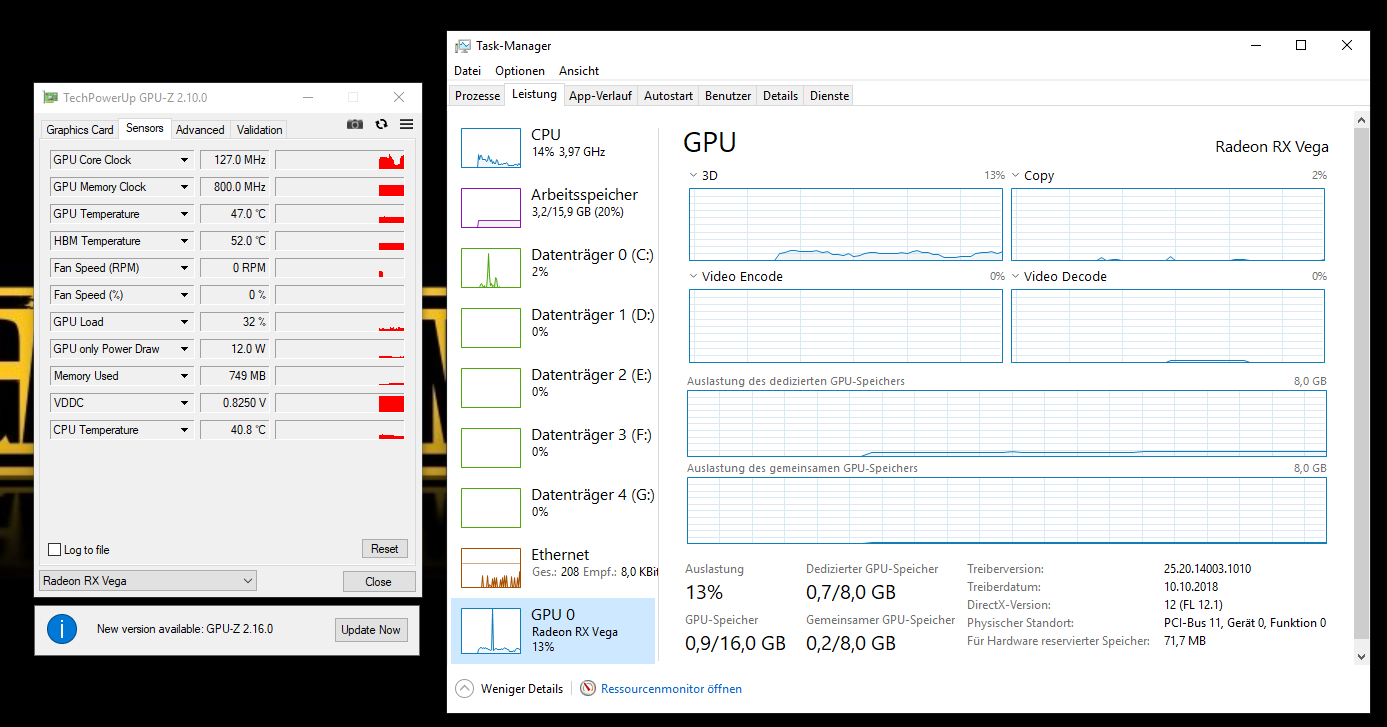Switch to Graphics Card tab in GPU-Z
The height and width of the screenshot is (727, 1387).
(x=80, y=130)
